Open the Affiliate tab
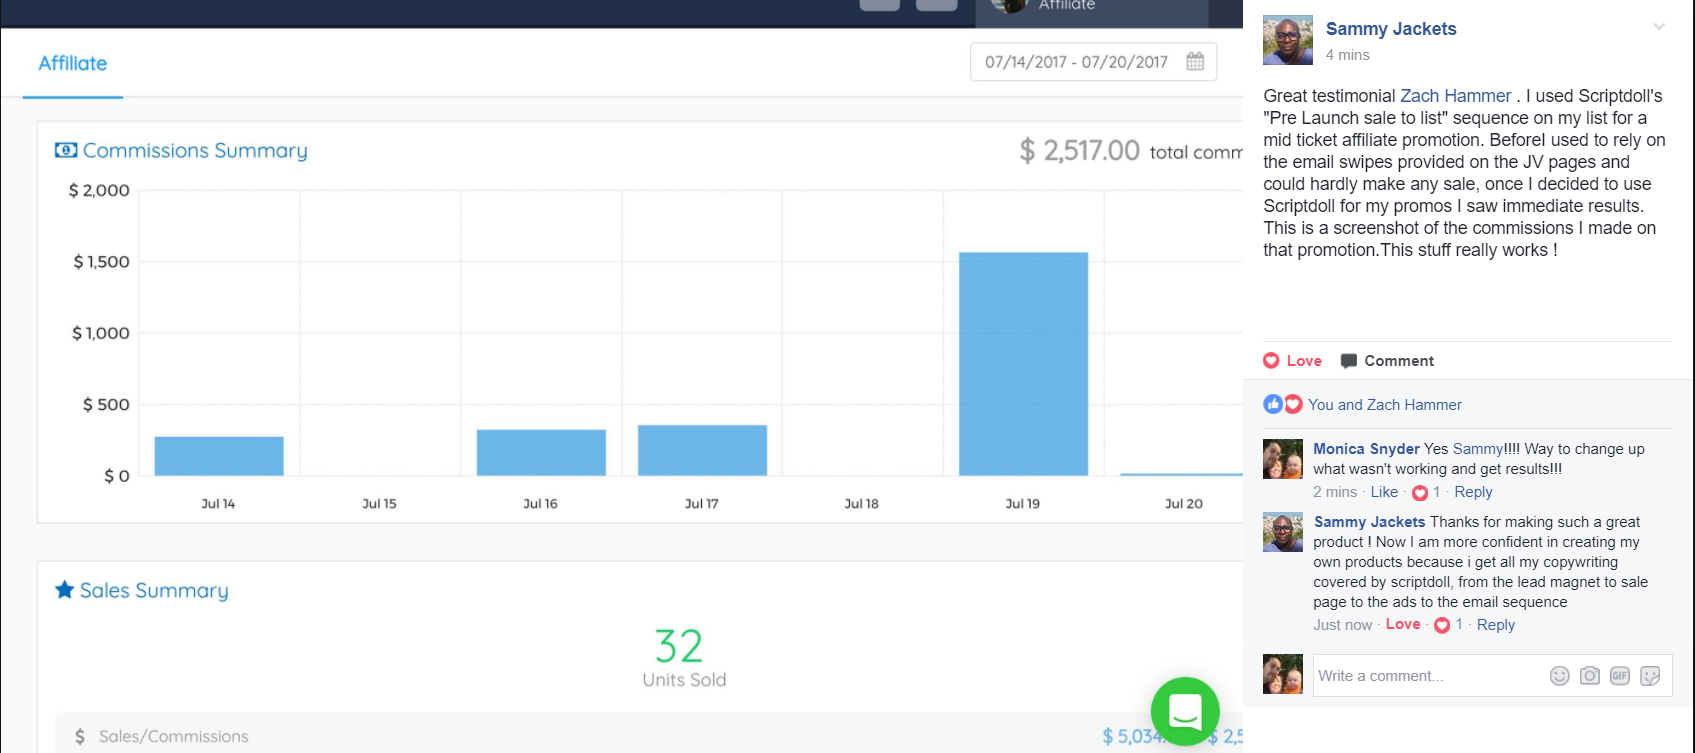 coord(72,63)
